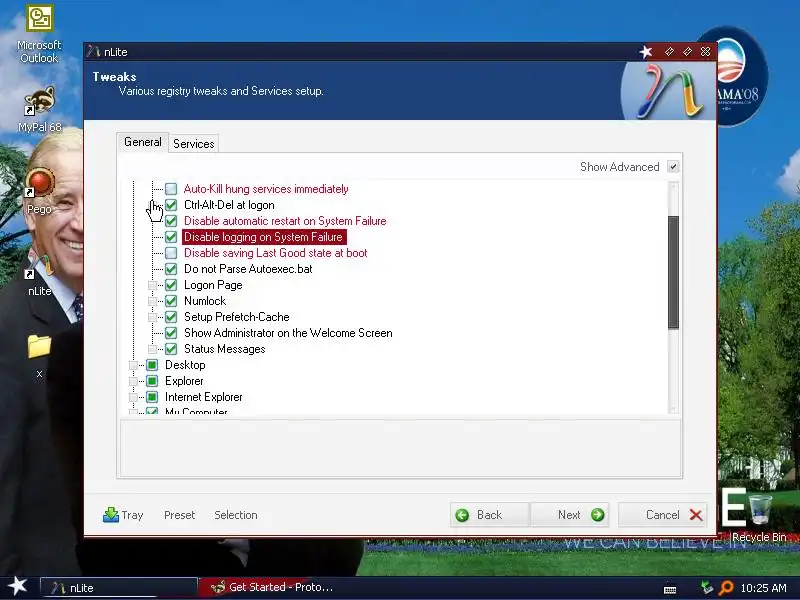
Task: Click the keyboard icon in system tray
Action: [670, 589]
